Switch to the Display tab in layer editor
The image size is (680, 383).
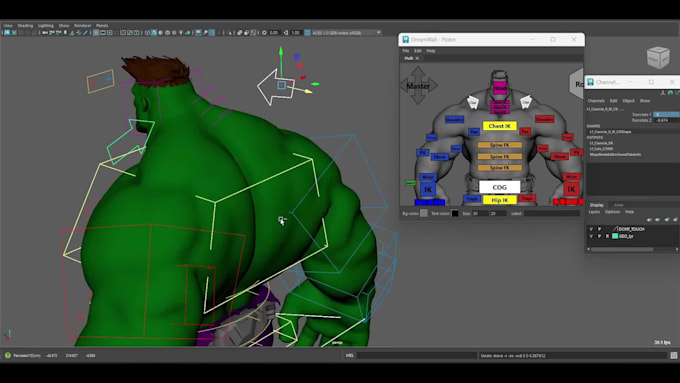[x=597, y=205]
